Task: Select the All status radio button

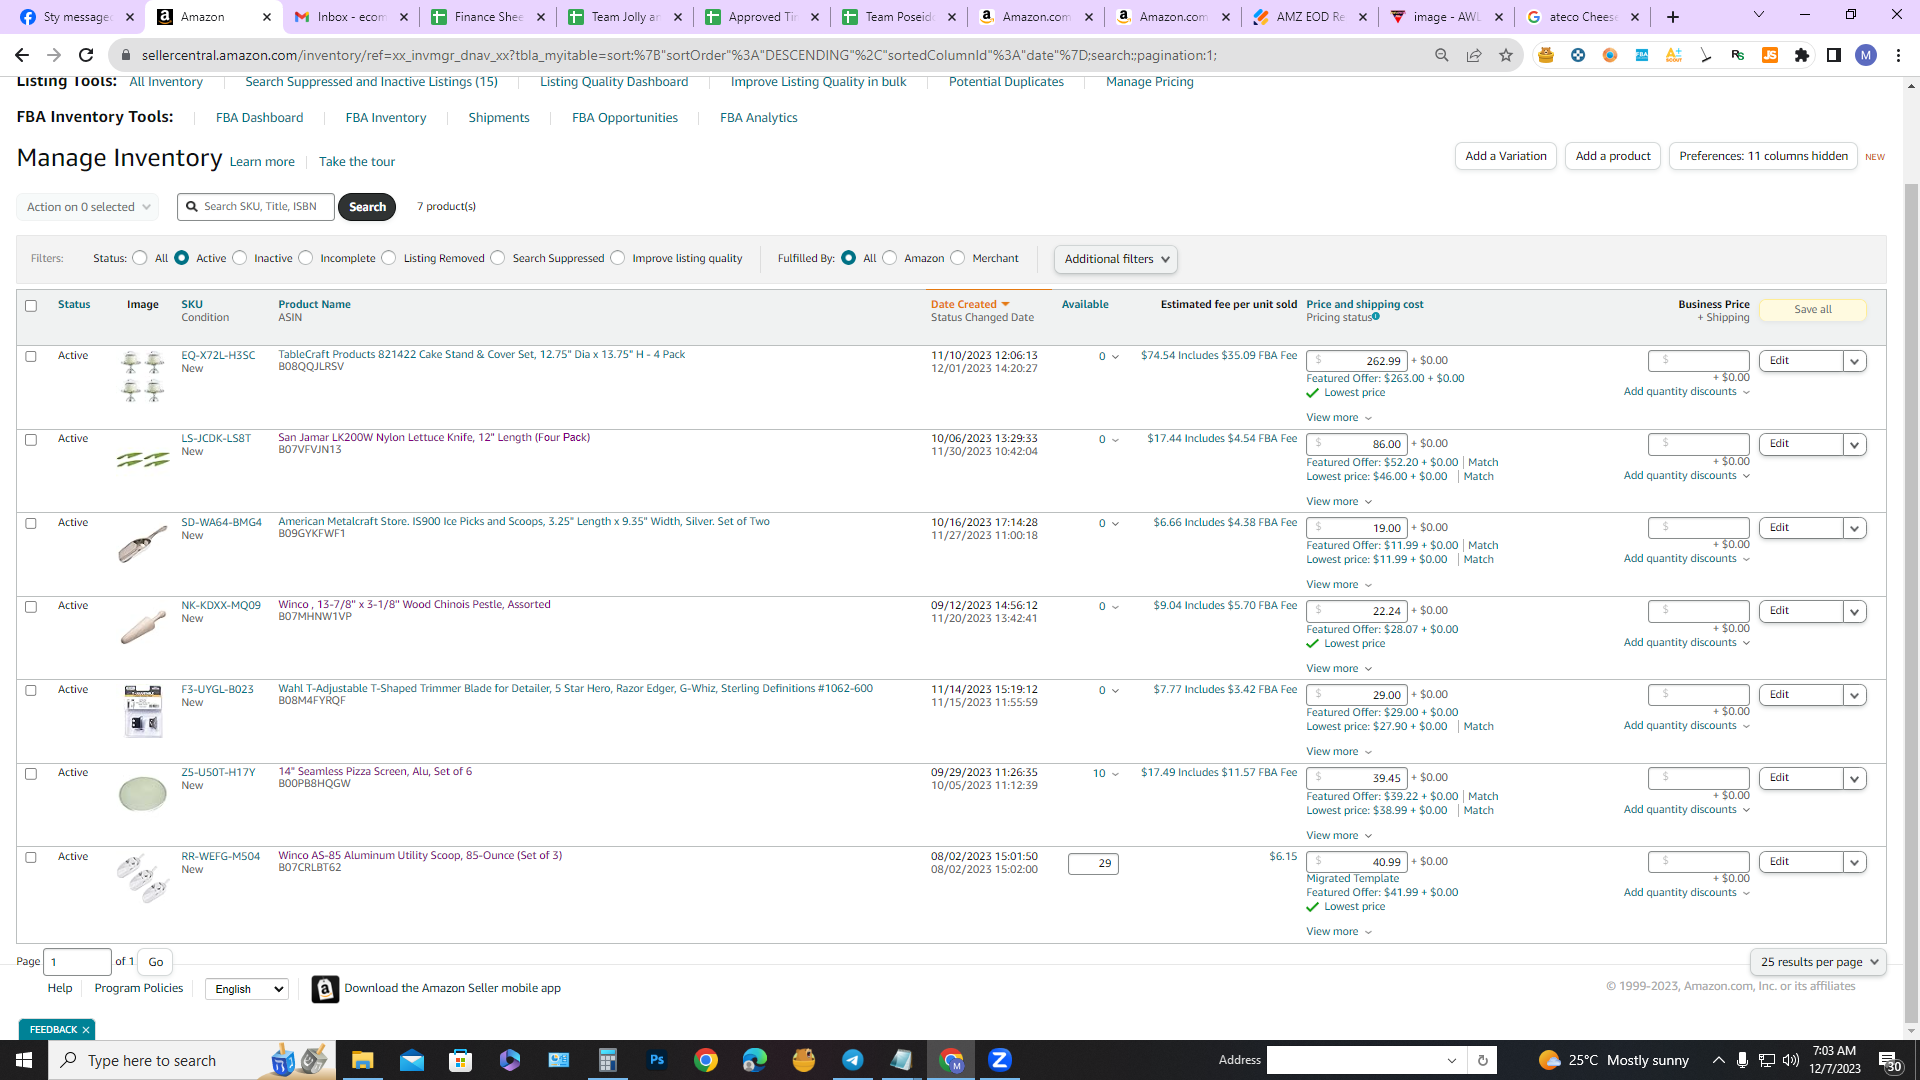Action: click(140, 258)
